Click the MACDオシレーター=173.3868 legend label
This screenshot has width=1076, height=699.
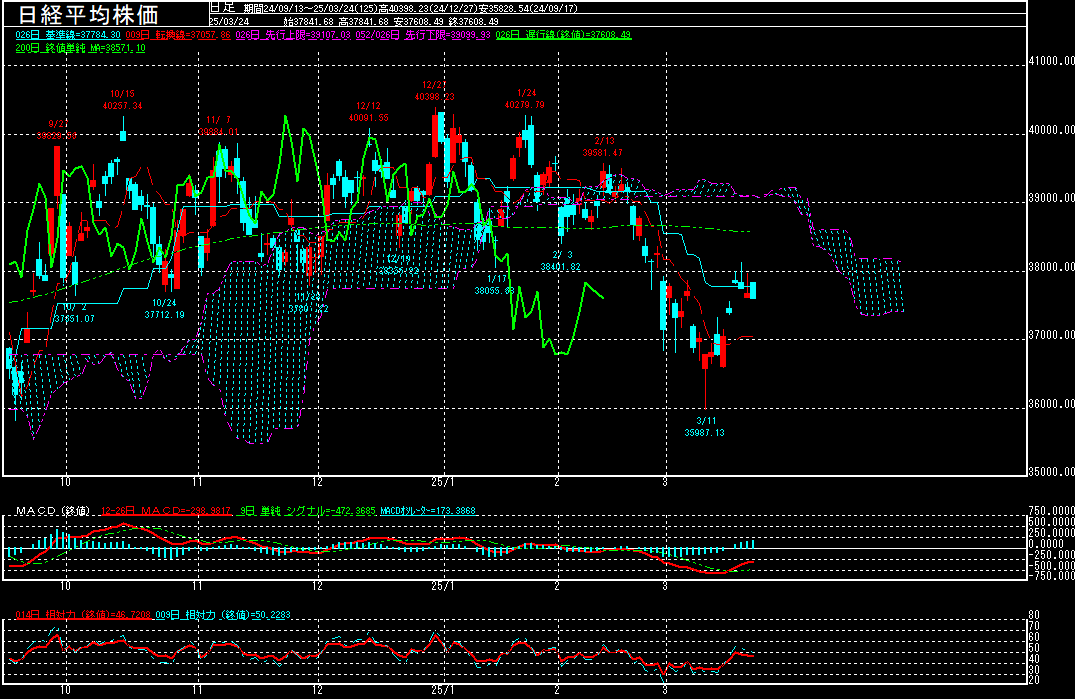pos(429,511)
